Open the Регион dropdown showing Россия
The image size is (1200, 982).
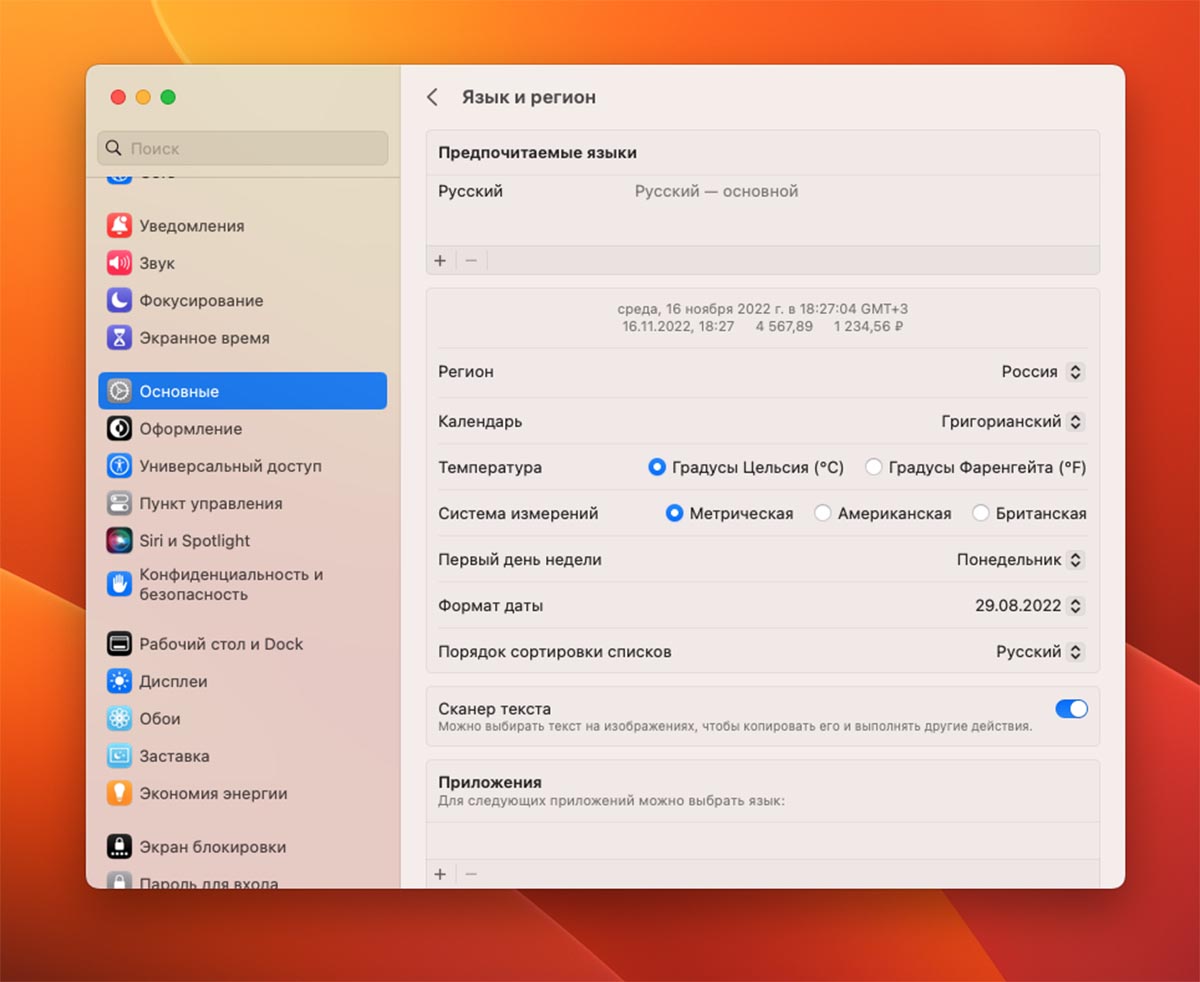1075,372
